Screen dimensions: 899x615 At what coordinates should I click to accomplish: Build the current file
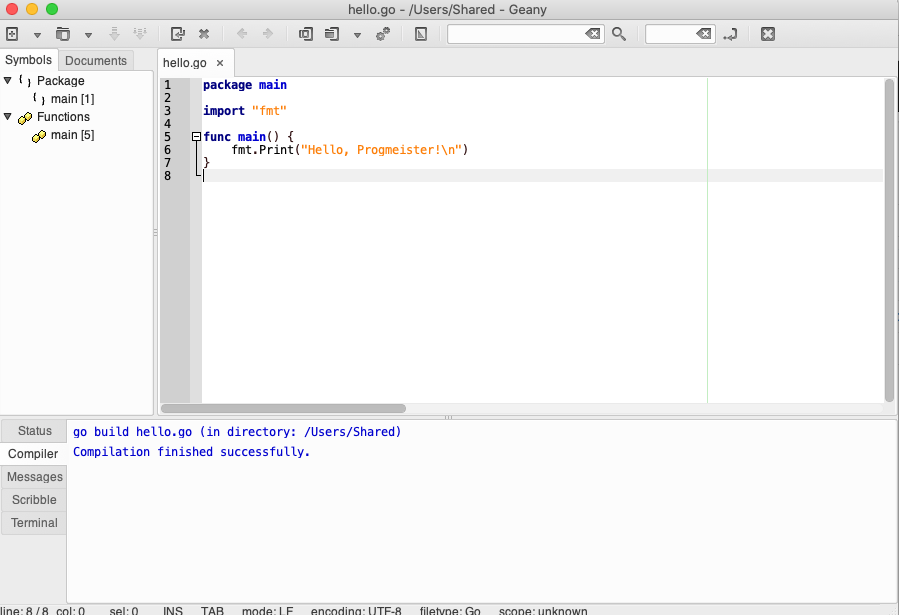pyautogui.click(x=332, y=34)
